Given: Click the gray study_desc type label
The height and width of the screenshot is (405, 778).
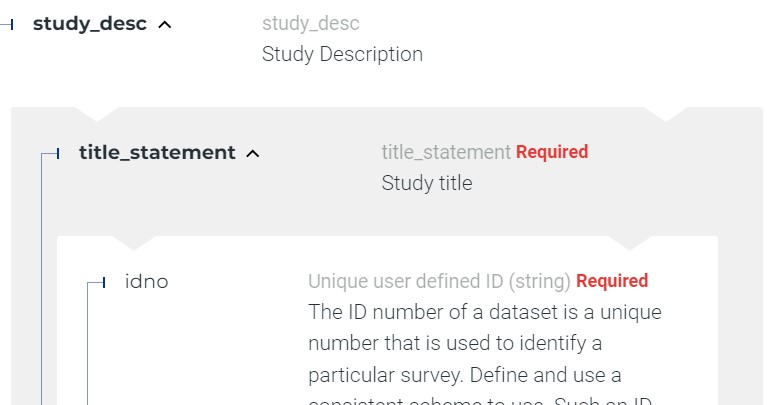Looking at the screenshot, I should [310, 23].
